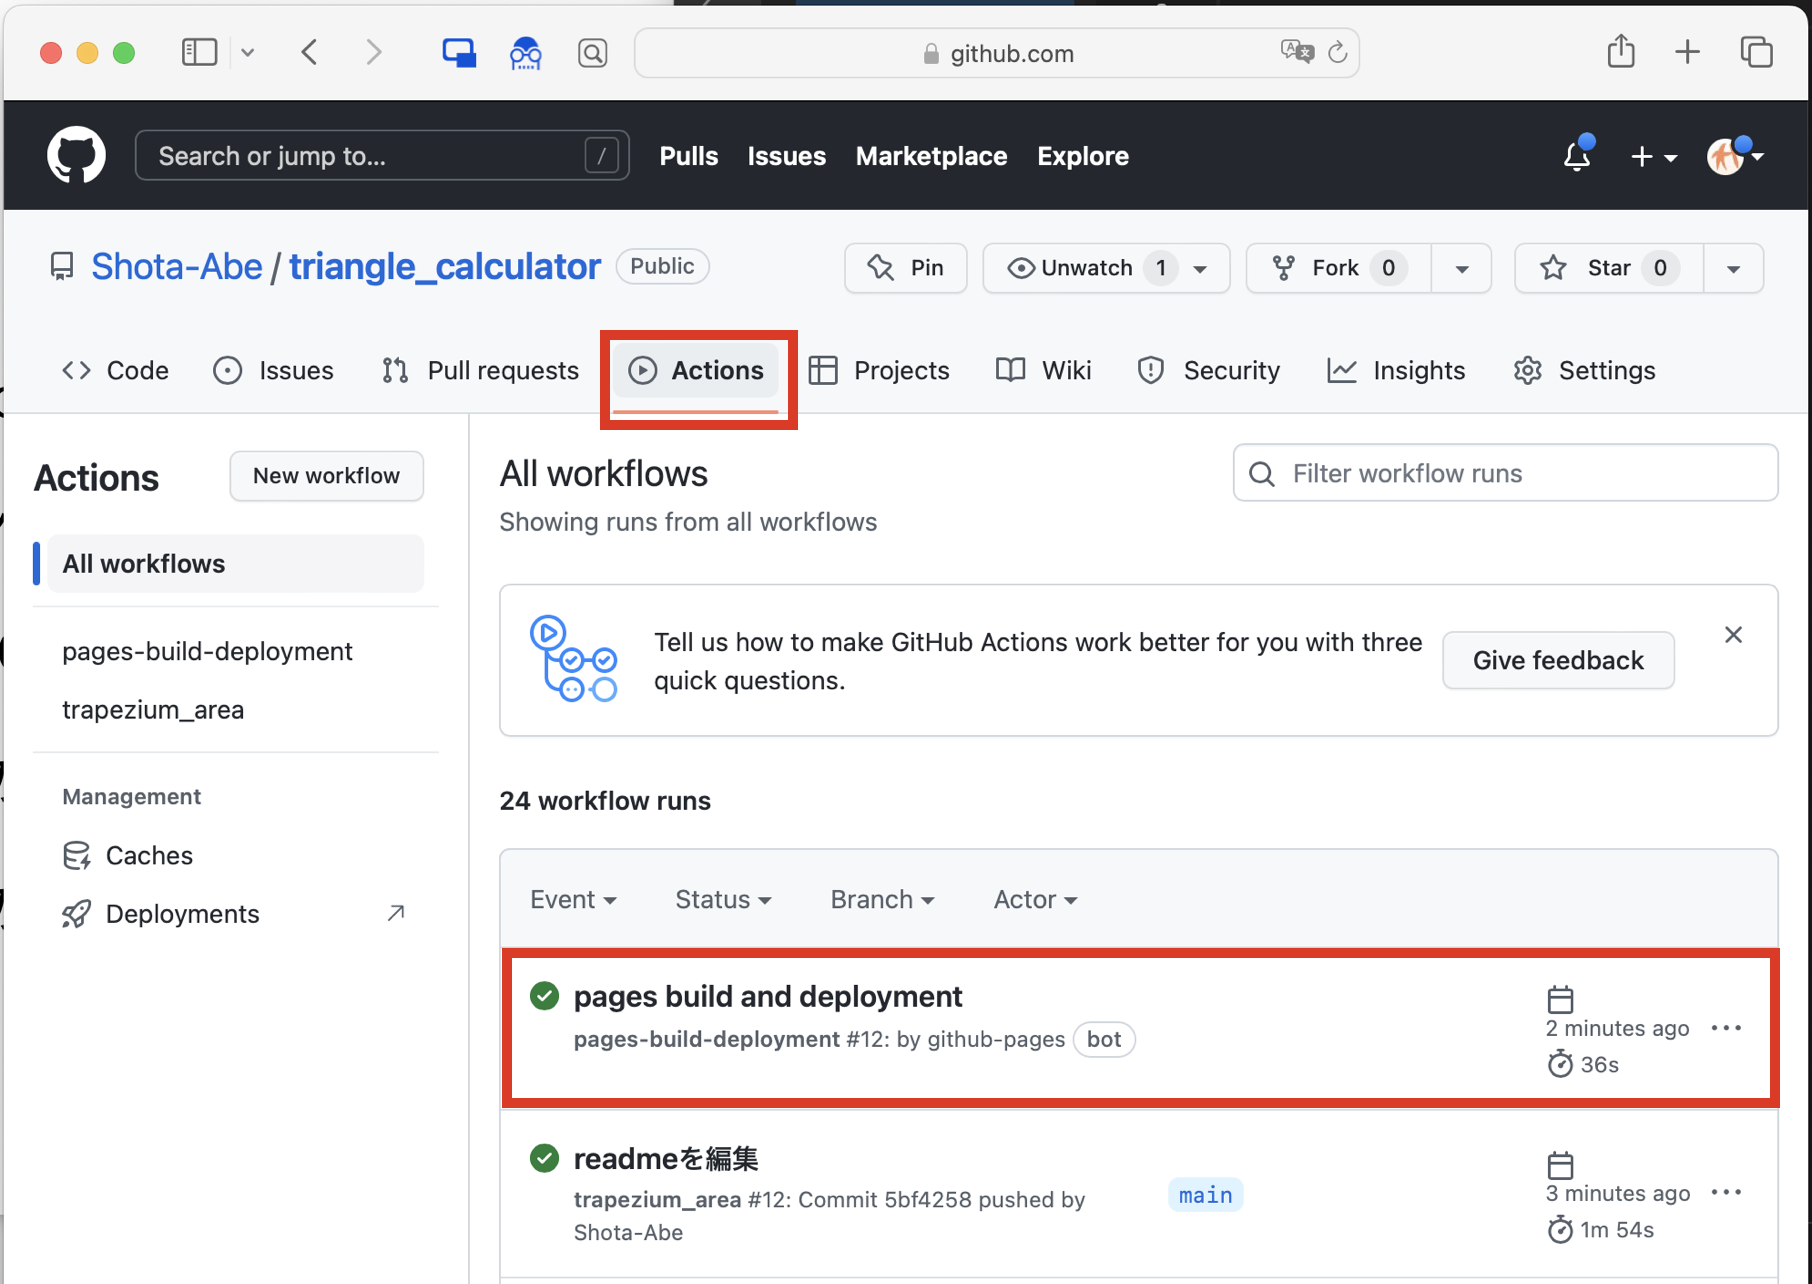Open the profile avatar menu
The height and width of the screenshot is (1284, 1812).
pyautogui.click(x=1727, y=155)
